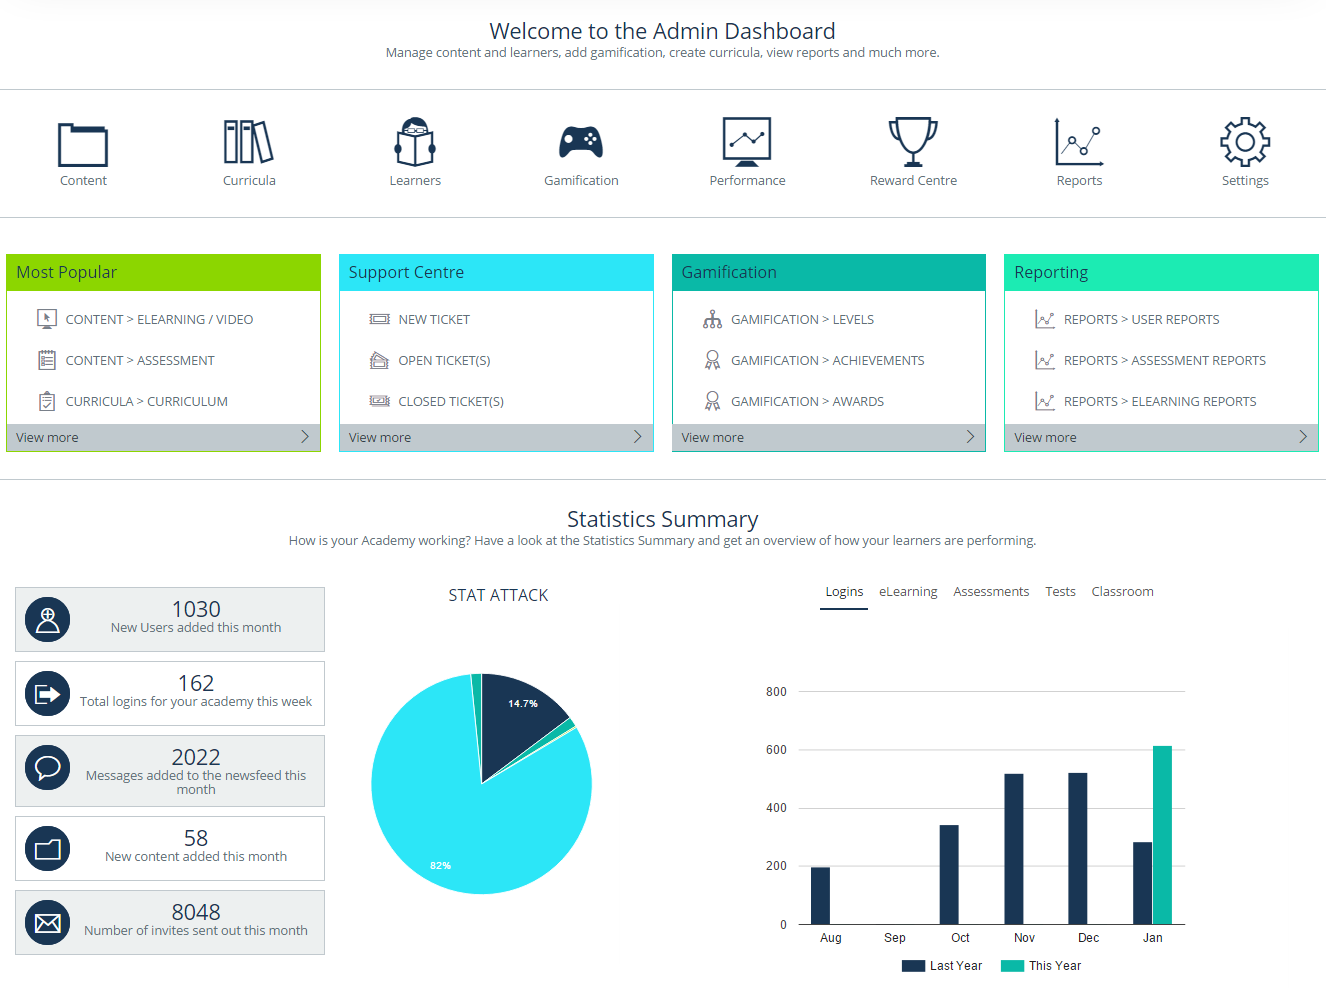Expand the Support Centre View more arrow
This screenshot has width=1326, height=988.
pos(637,436)
